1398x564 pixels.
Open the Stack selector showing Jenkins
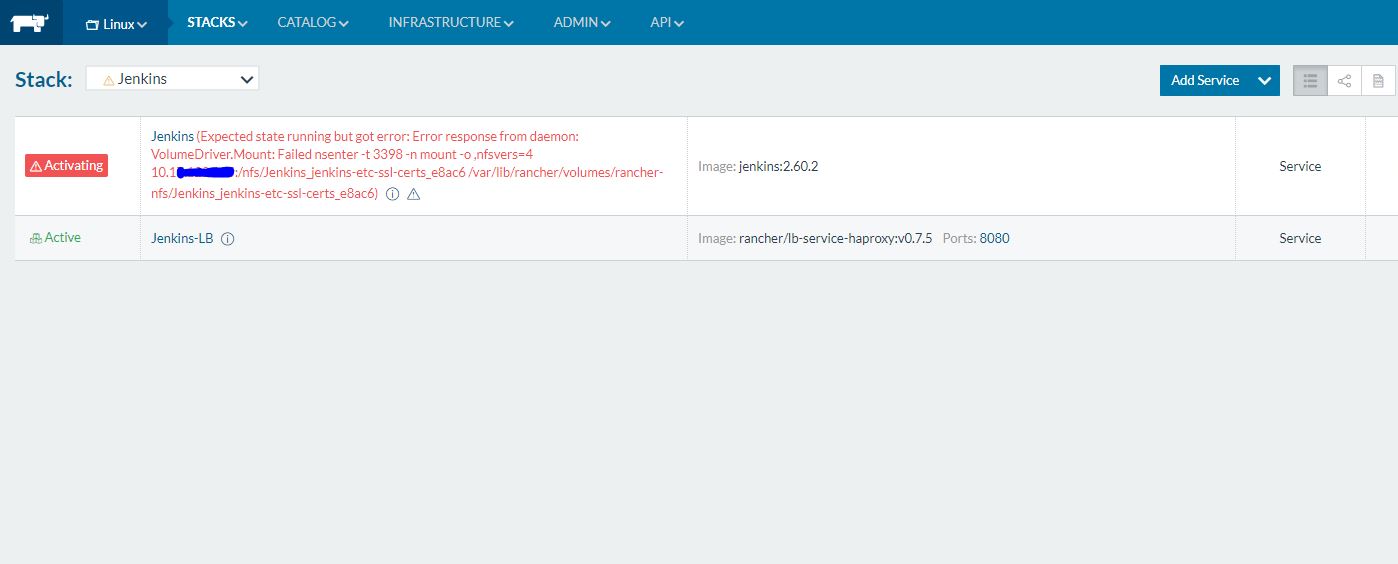pyautogui.click(x=172, y=79)
